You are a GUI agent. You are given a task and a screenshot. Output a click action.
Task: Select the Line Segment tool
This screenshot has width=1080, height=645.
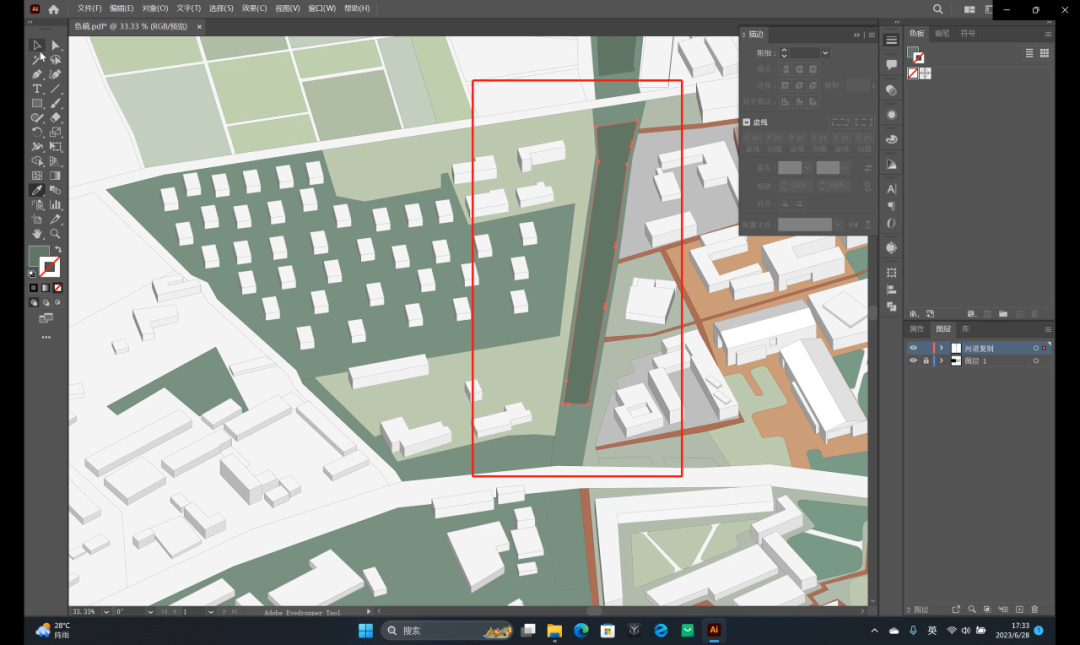(55, 89)
